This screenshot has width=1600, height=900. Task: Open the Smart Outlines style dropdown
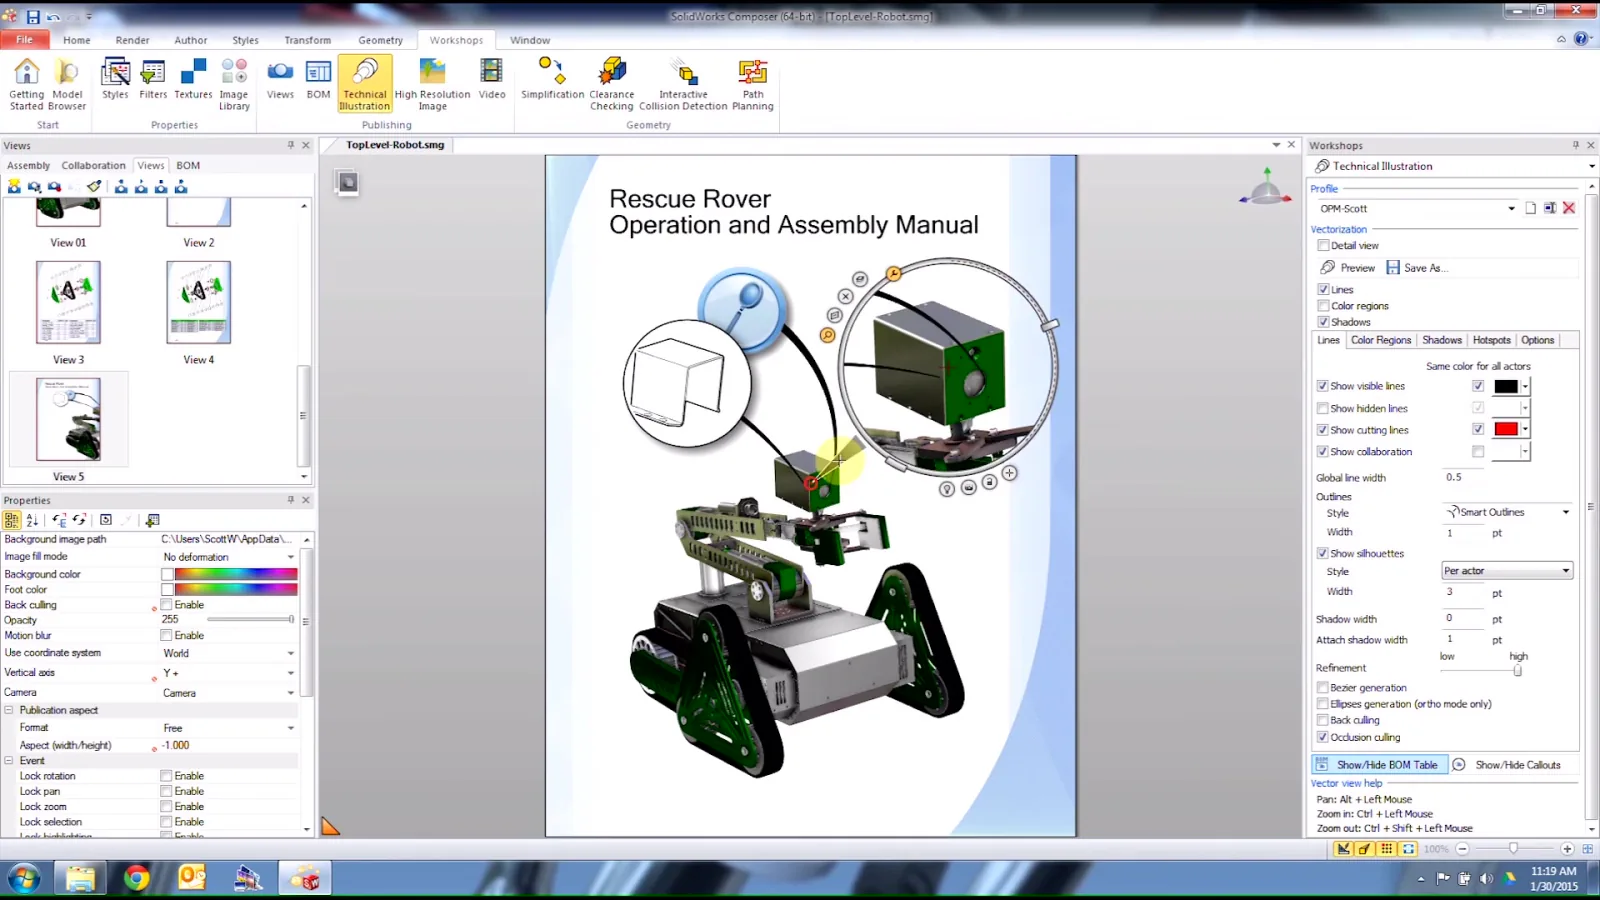(1566, 512)
